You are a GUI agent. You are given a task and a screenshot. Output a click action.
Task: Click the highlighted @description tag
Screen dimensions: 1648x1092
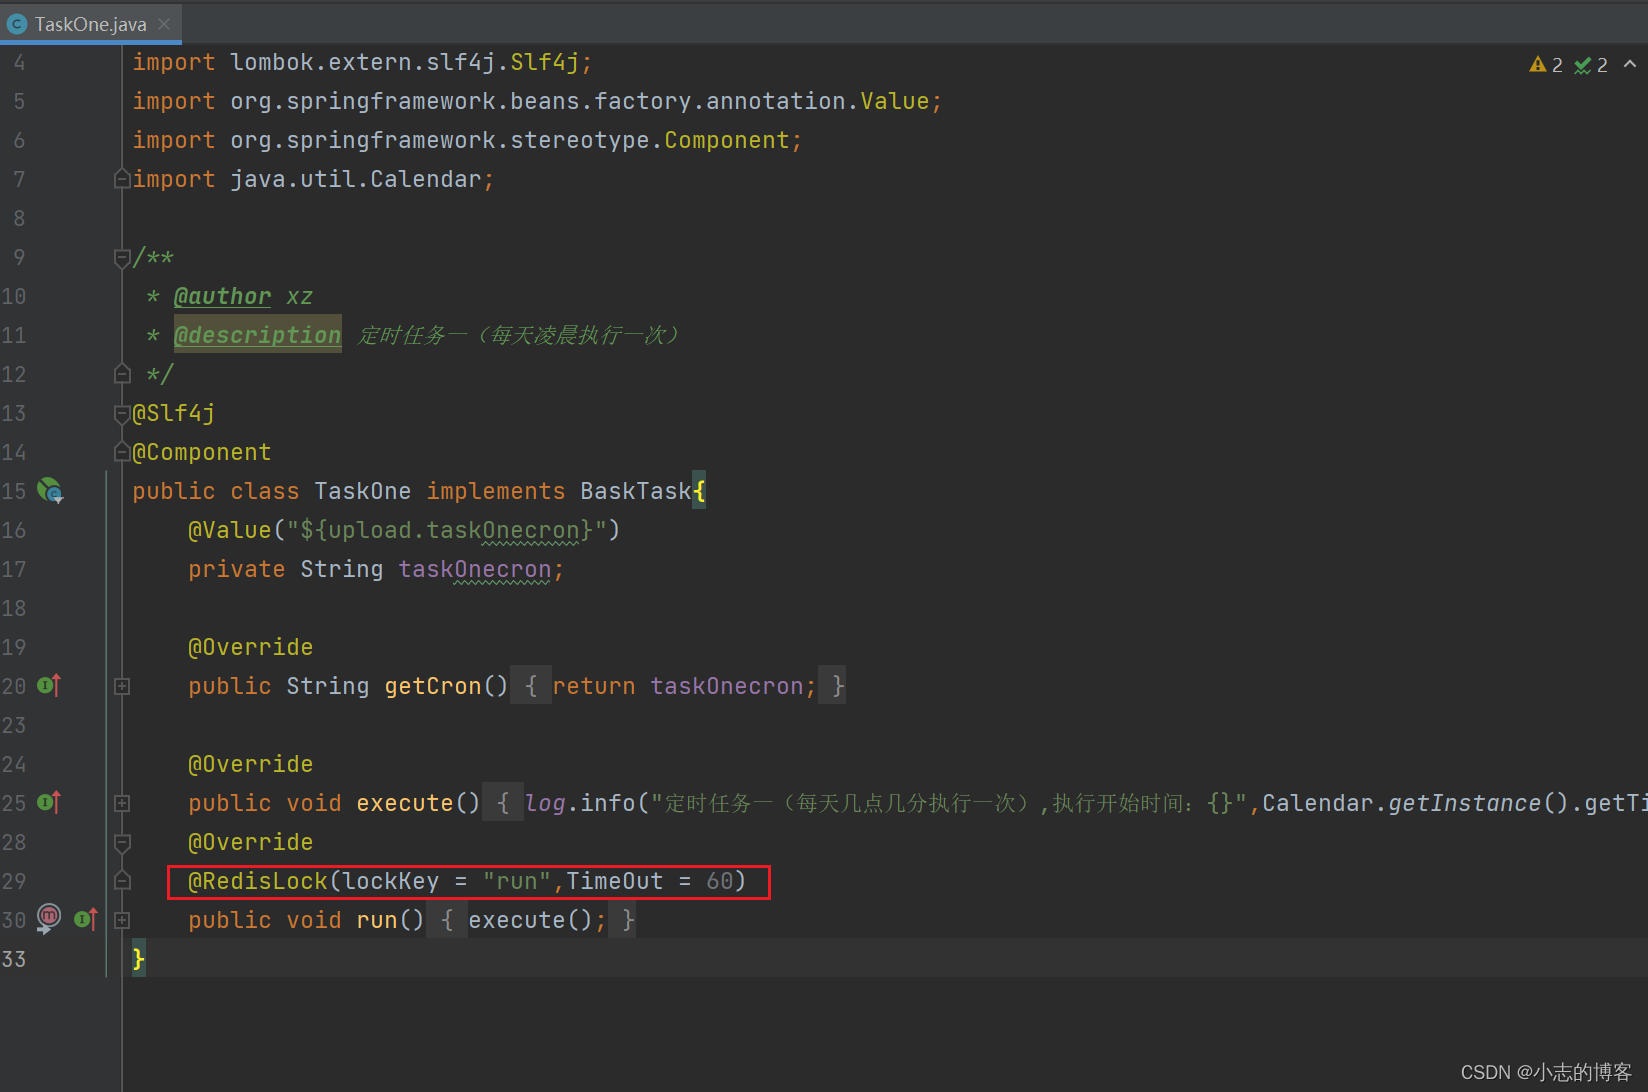pyautogui.click(x=258, y=335)
